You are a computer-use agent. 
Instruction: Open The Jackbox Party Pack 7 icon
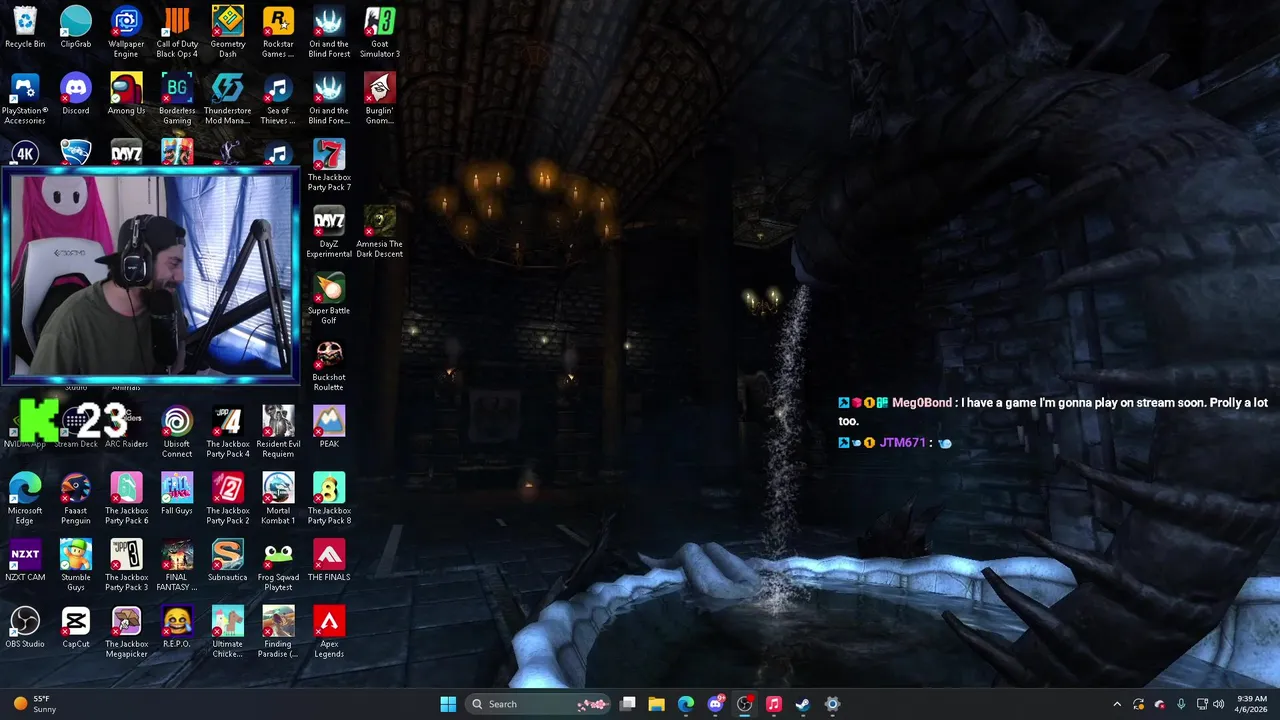point(329,165)
